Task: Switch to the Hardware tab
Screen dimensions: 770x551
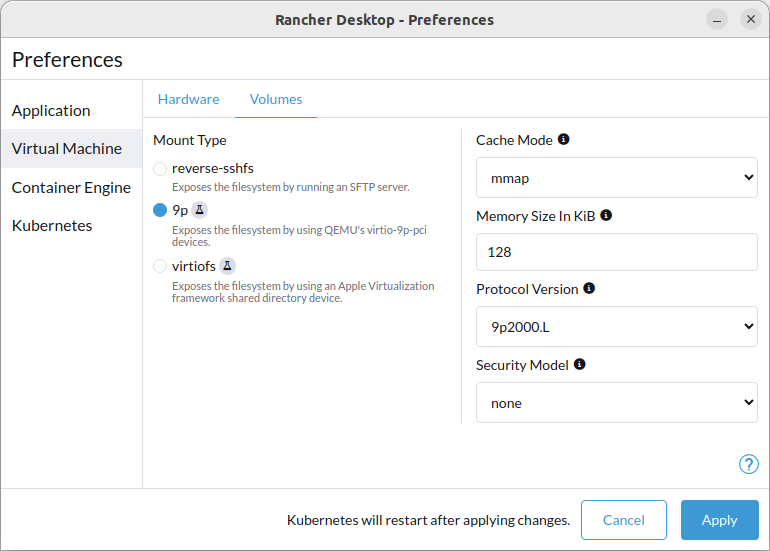Action: click(189, 99)
